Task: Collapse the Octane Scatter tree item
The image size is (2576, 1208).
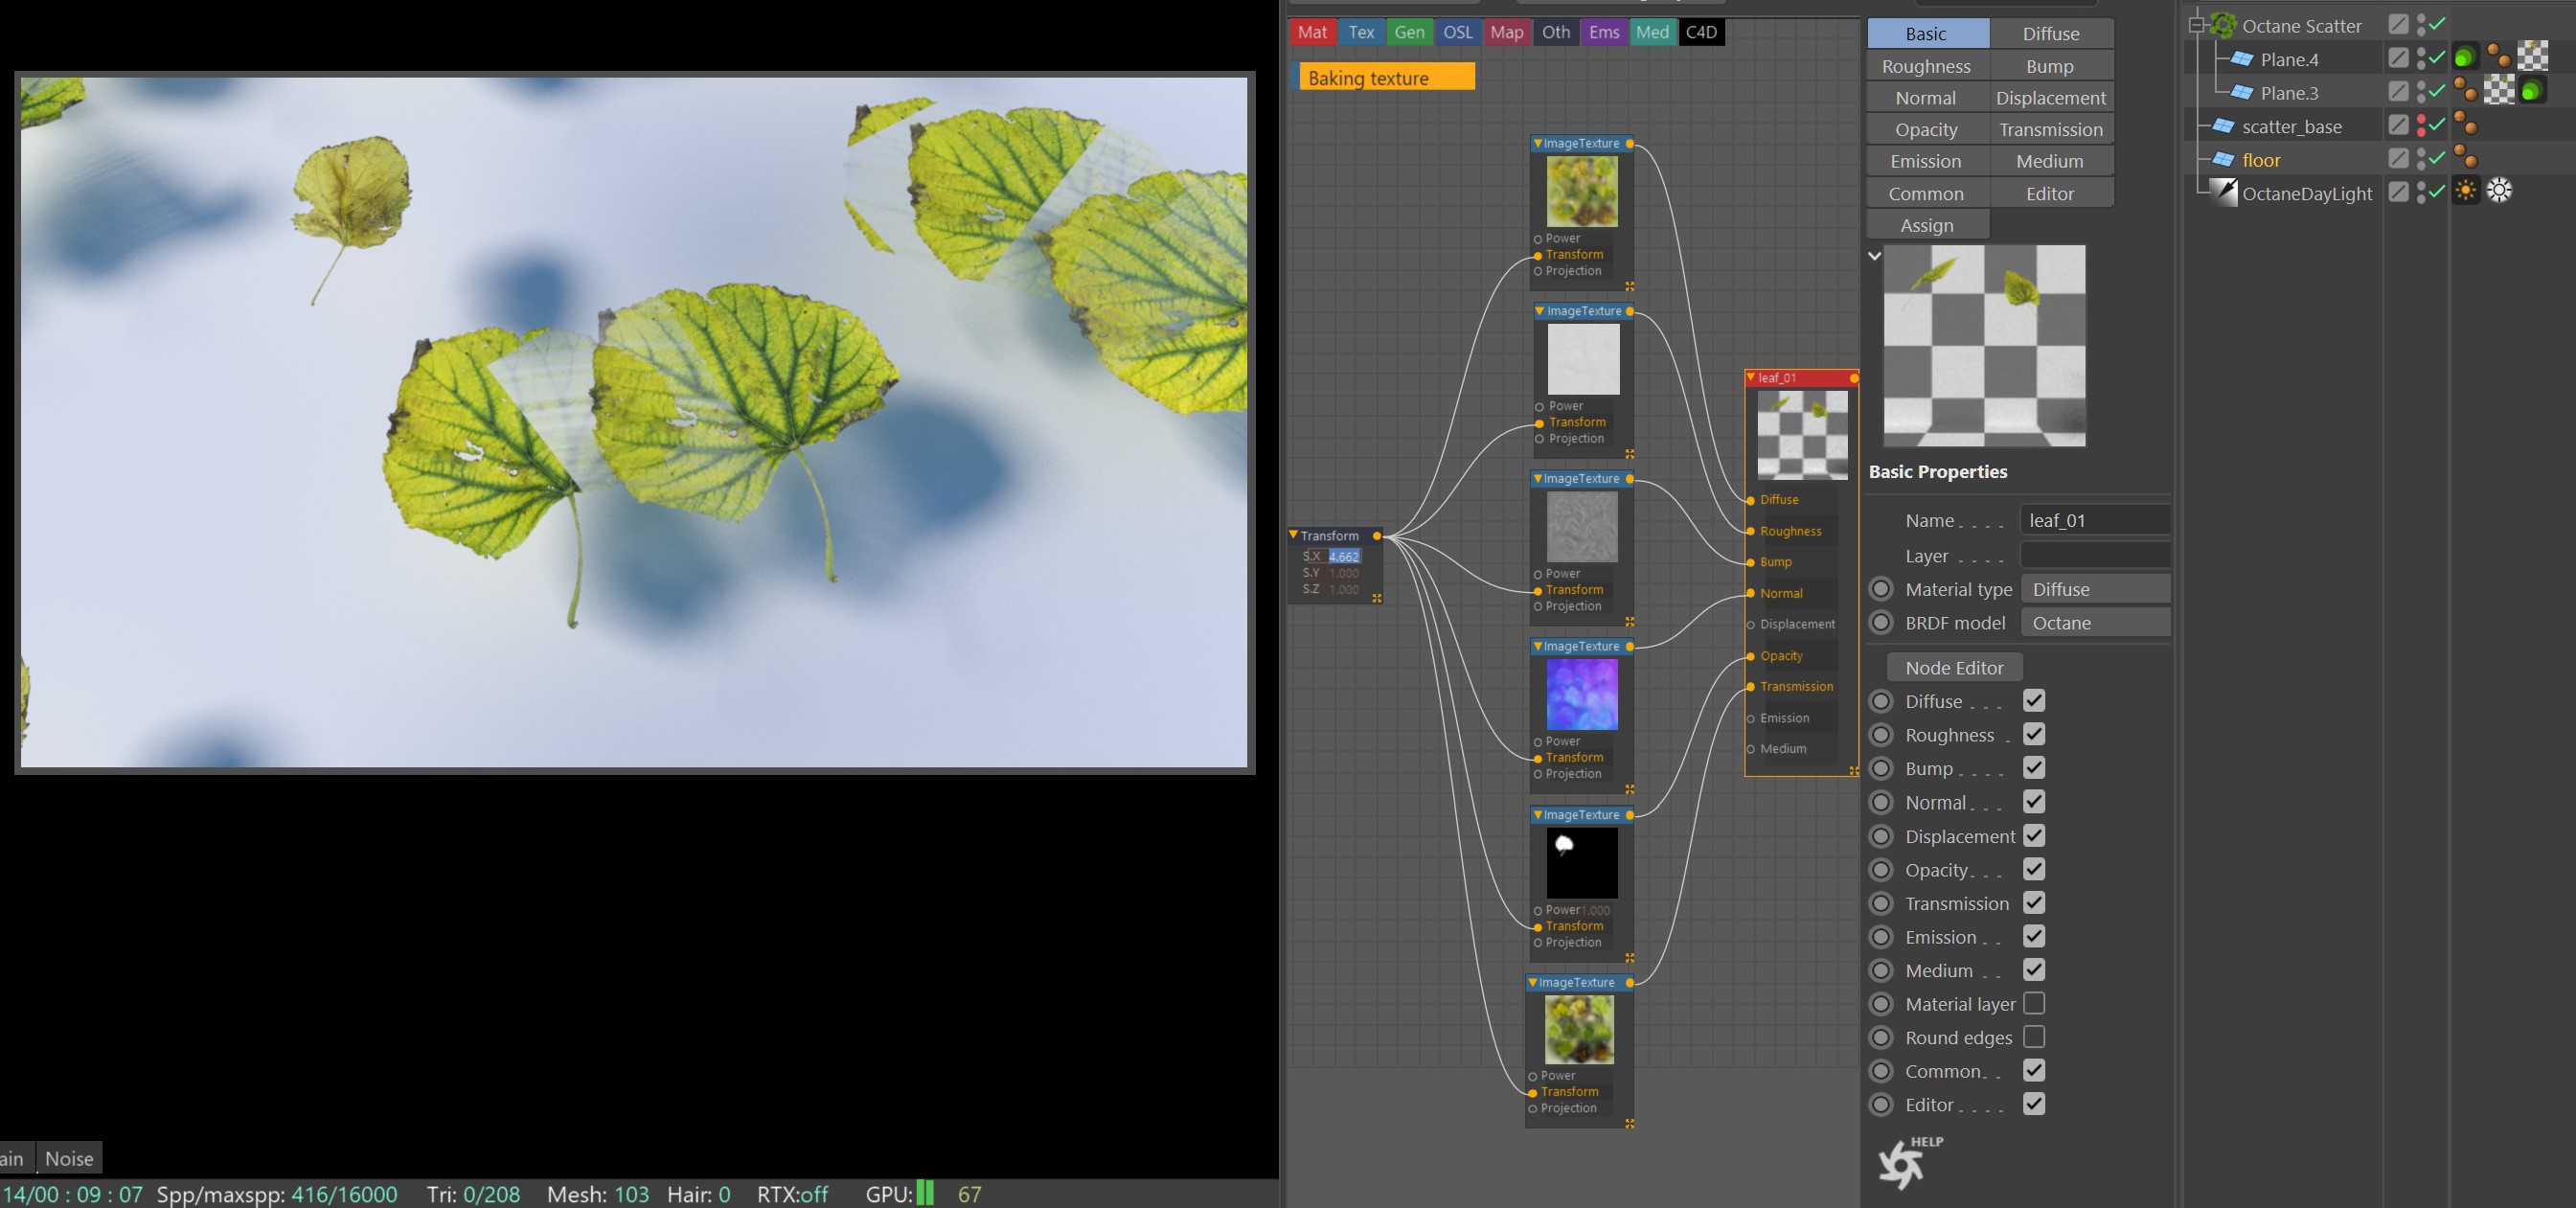Action: tap(2196, 25)
